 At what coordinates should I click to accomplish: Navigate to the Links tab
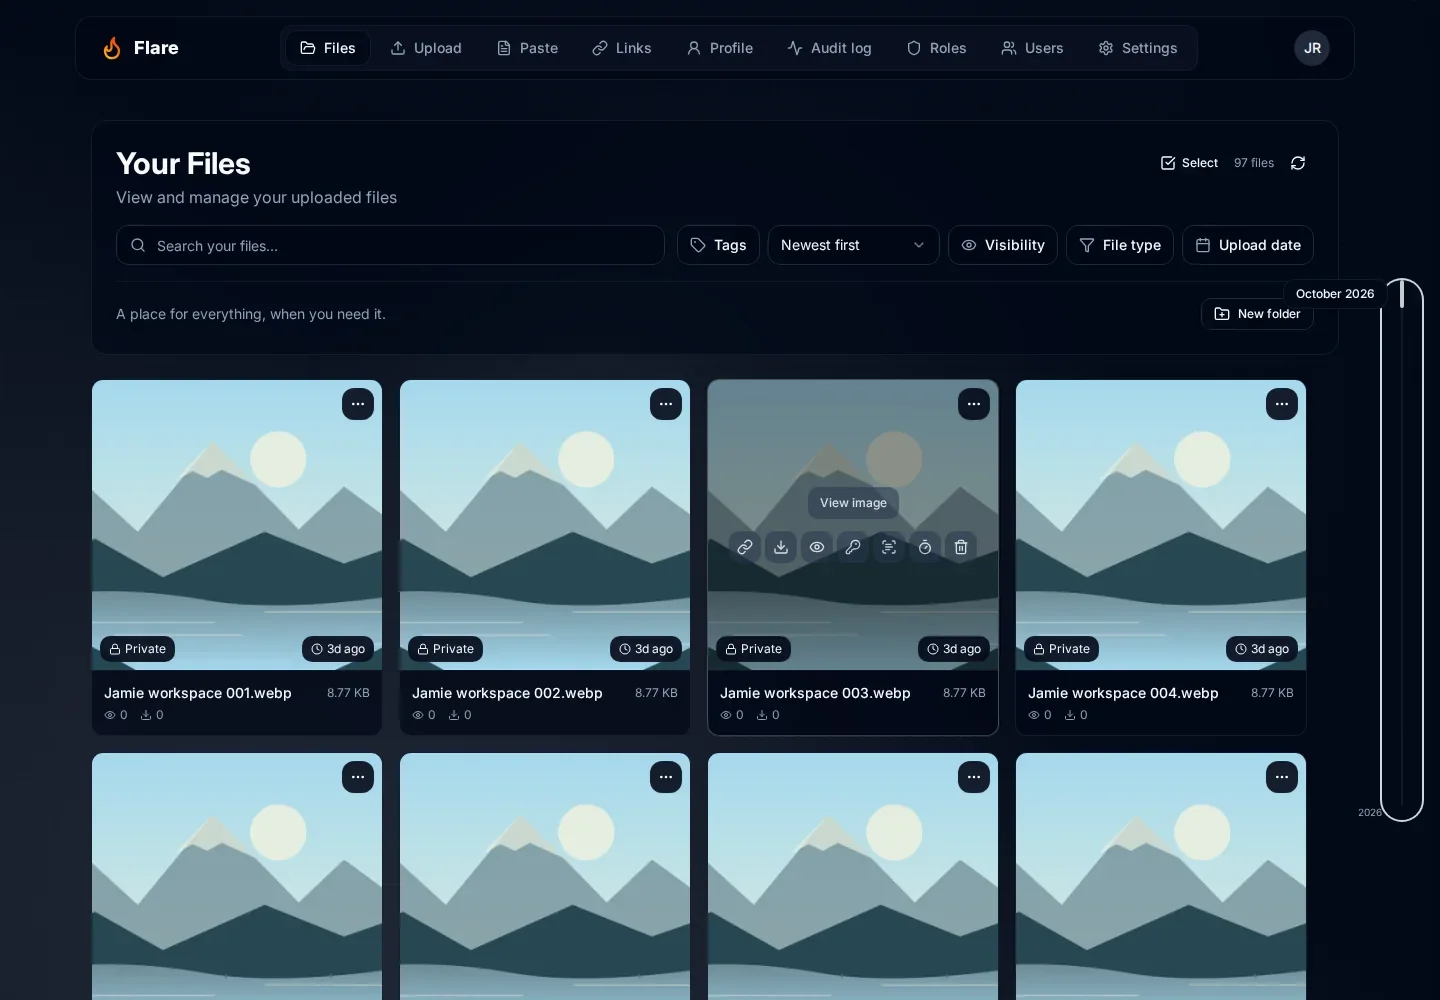click(x=622, y=48)
